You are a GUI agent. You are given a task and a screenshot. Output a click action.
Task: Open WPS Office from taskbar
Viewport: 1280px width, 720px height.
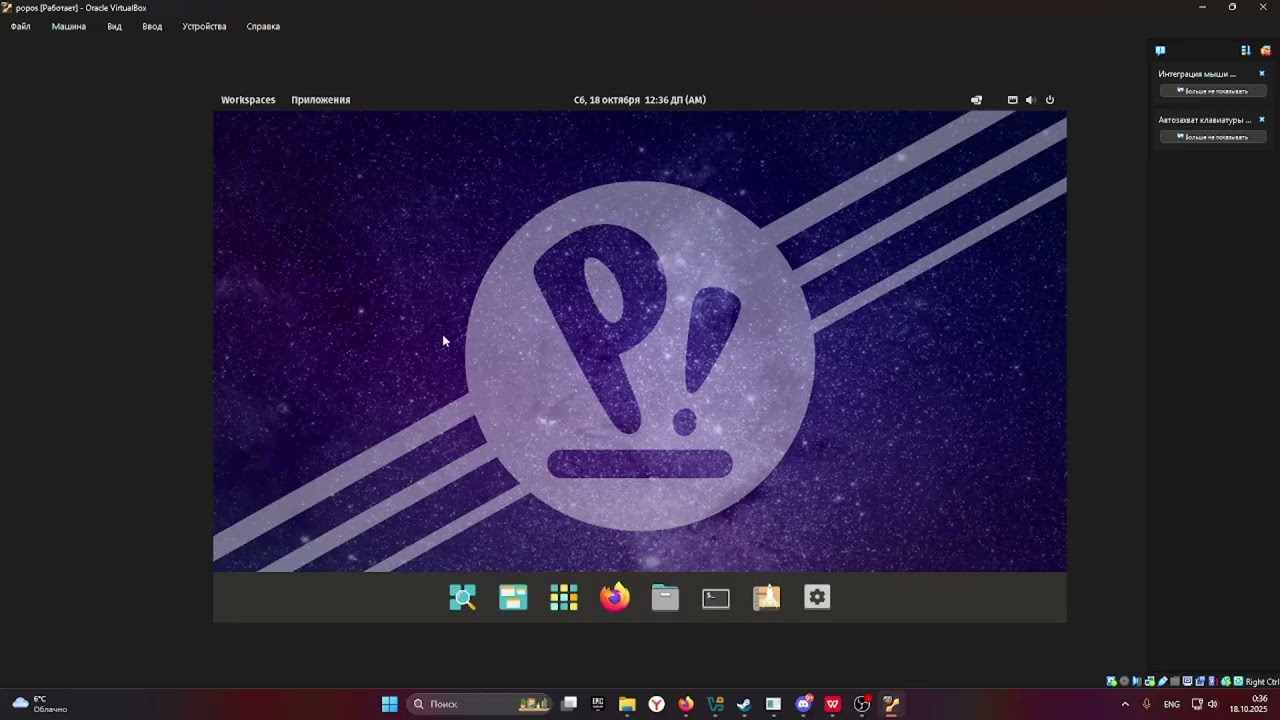point(832,704)
